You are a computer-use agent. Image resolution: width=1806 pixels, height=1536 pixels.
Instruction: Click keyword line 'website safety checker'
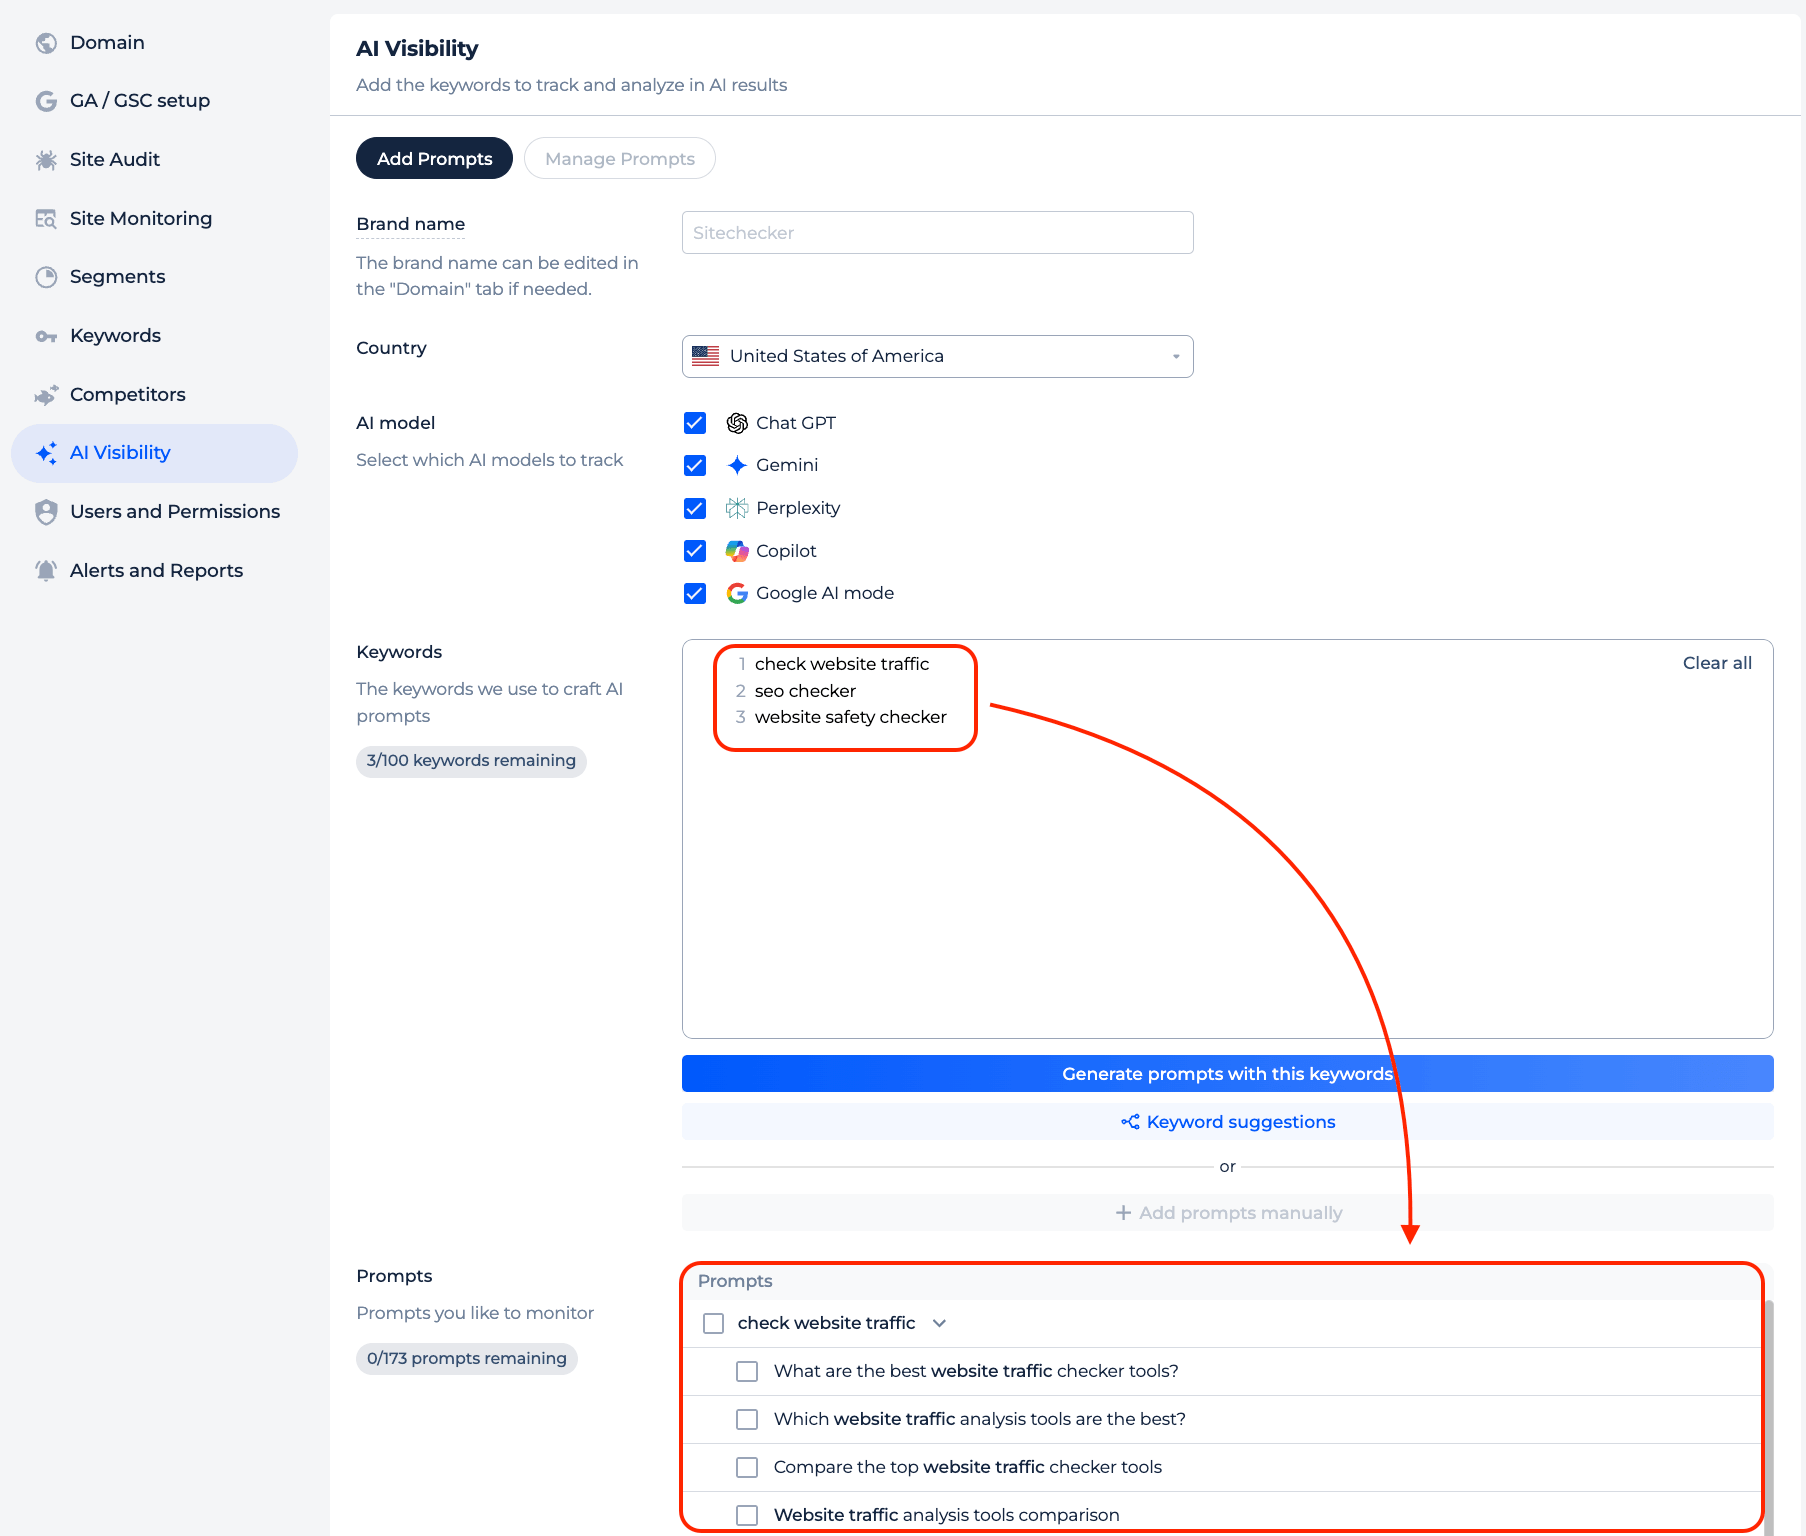click(850, 717)
